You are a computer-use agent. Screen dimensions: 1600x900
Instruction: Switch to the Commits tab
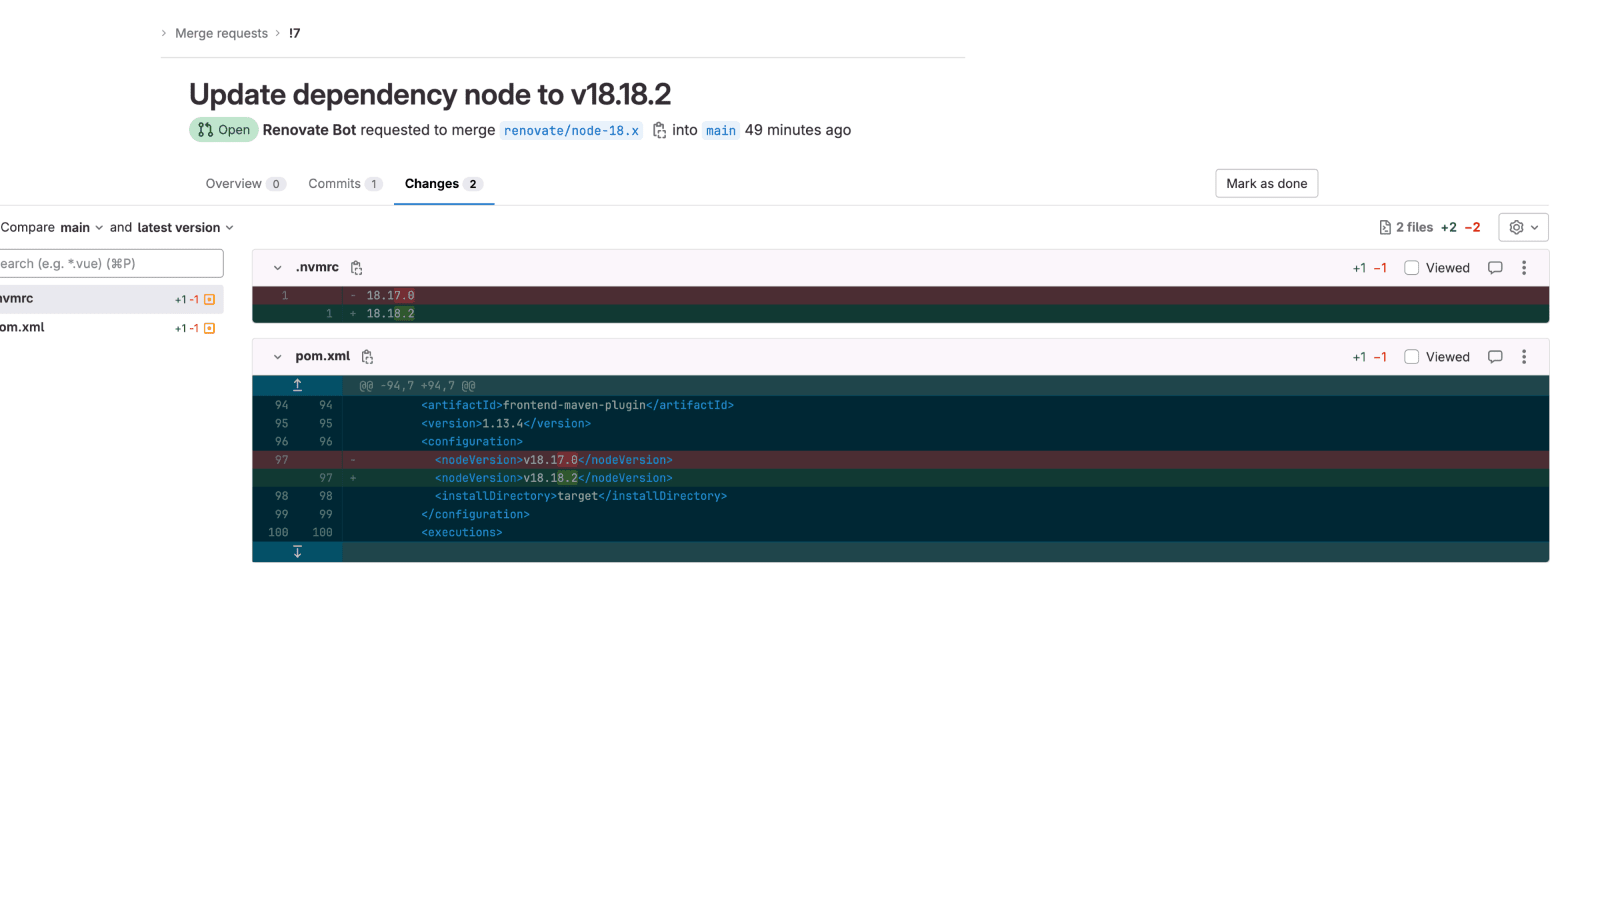pos(345,184)
